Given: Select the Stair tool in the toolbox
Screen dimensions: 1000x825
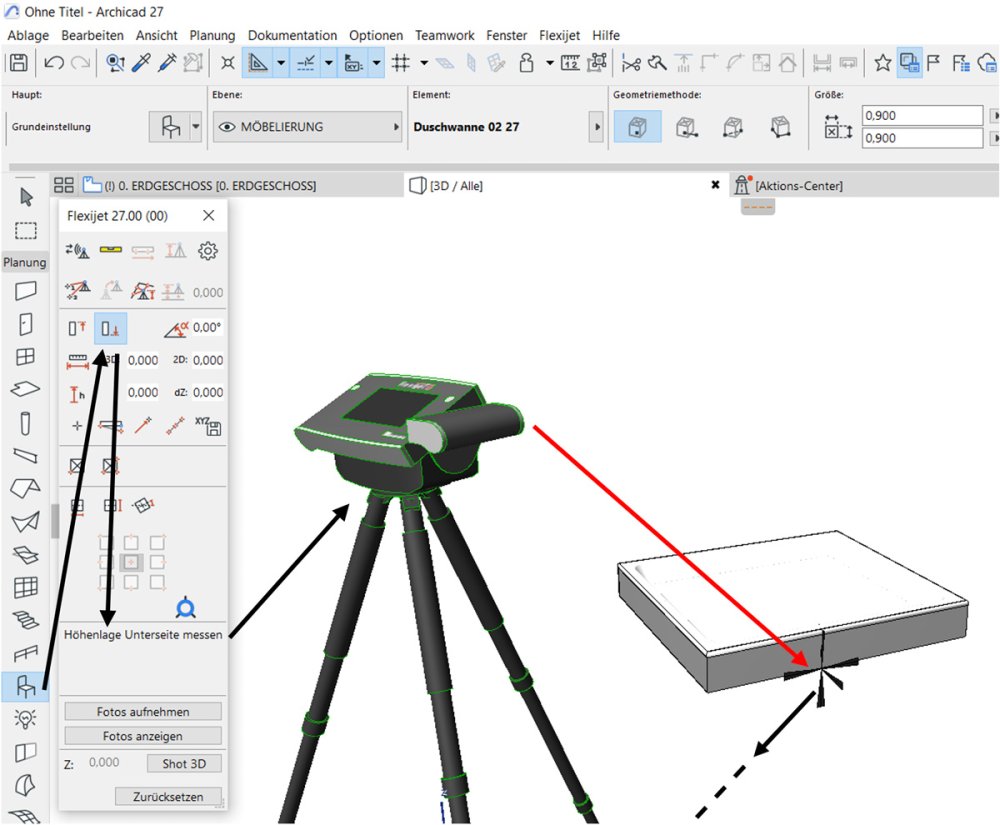Looking at the screenshot, I should coord(26,620).
